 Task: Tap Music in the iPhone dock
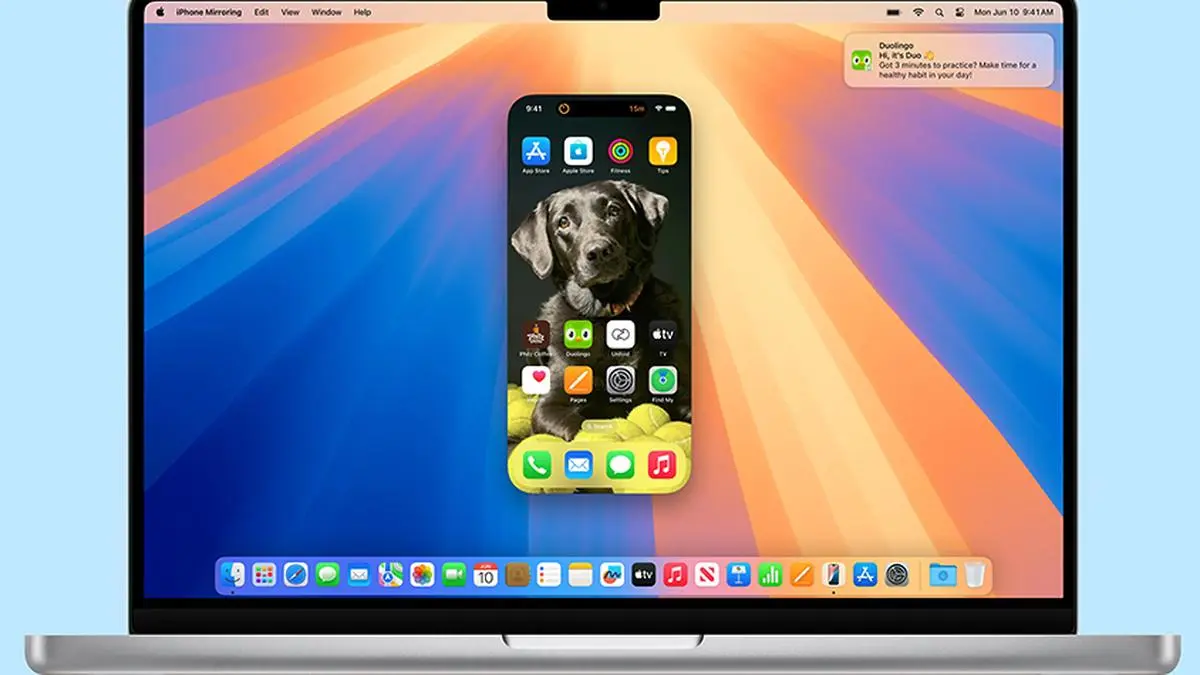(662, 464)
